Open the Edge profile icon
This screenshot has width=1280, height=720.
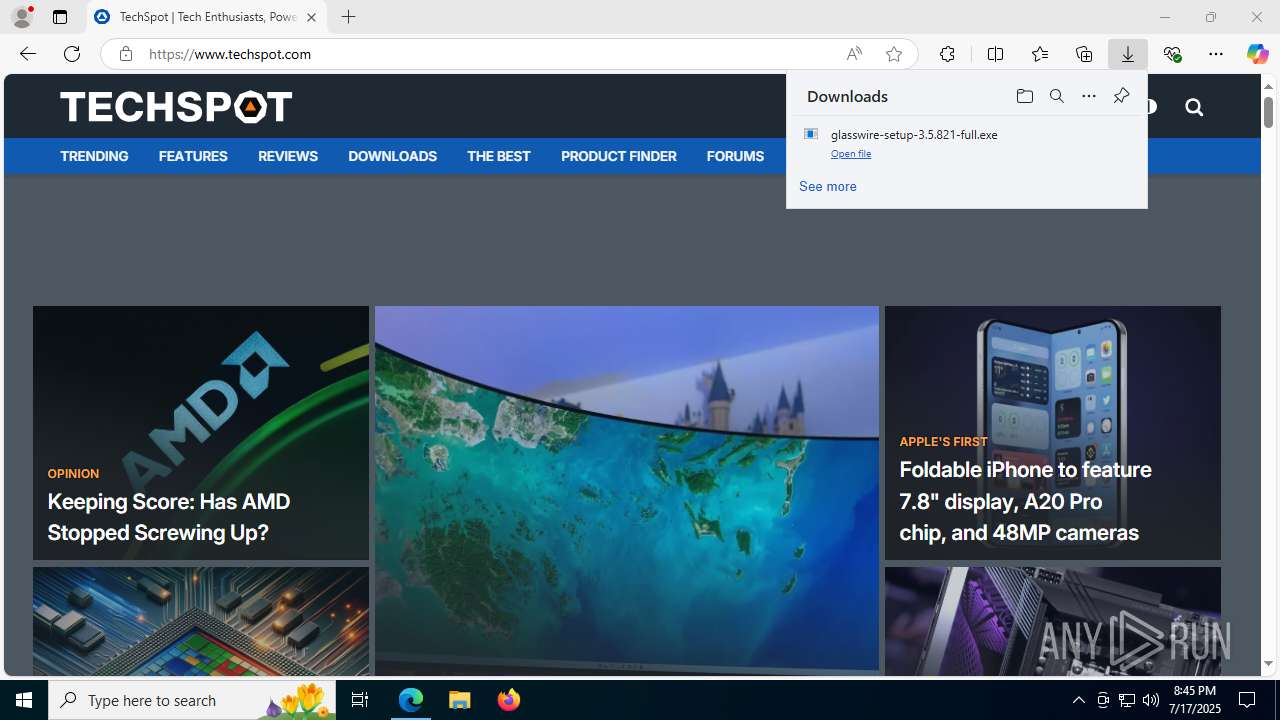click(x=22, y=17)
